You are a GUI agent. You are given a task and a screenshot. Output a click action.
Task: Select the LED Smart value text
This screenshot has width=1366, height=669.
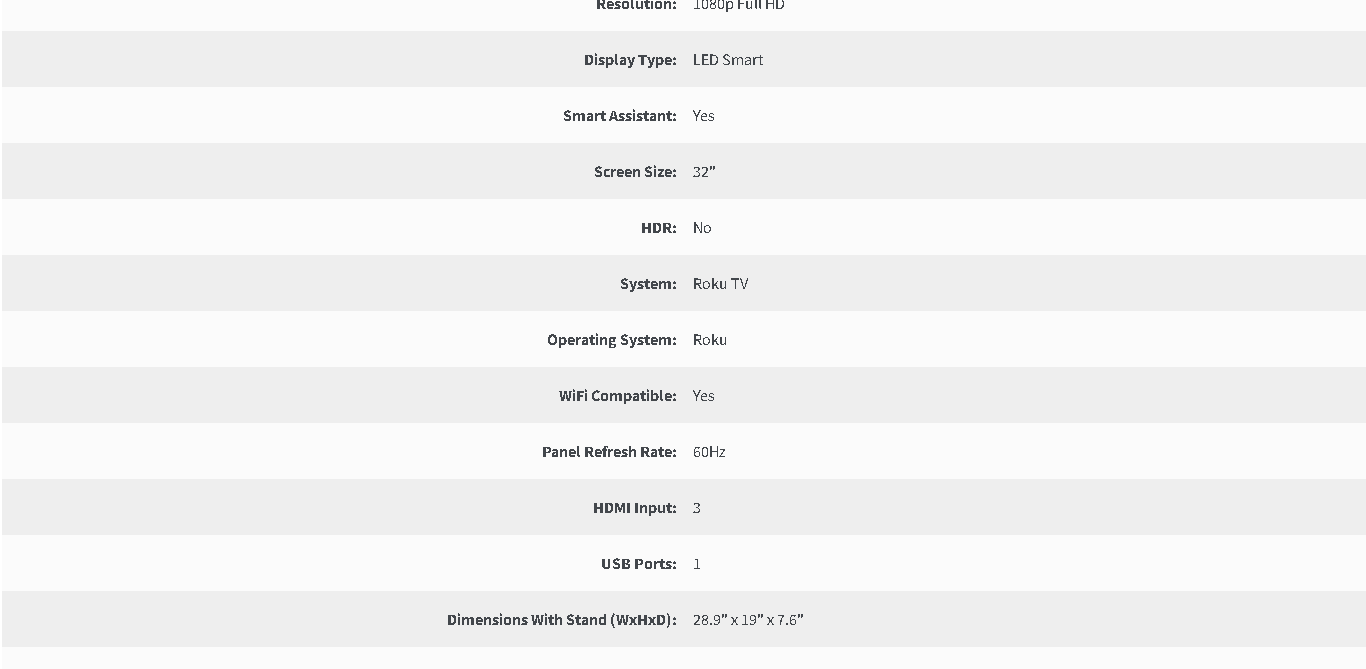(728, 60)
